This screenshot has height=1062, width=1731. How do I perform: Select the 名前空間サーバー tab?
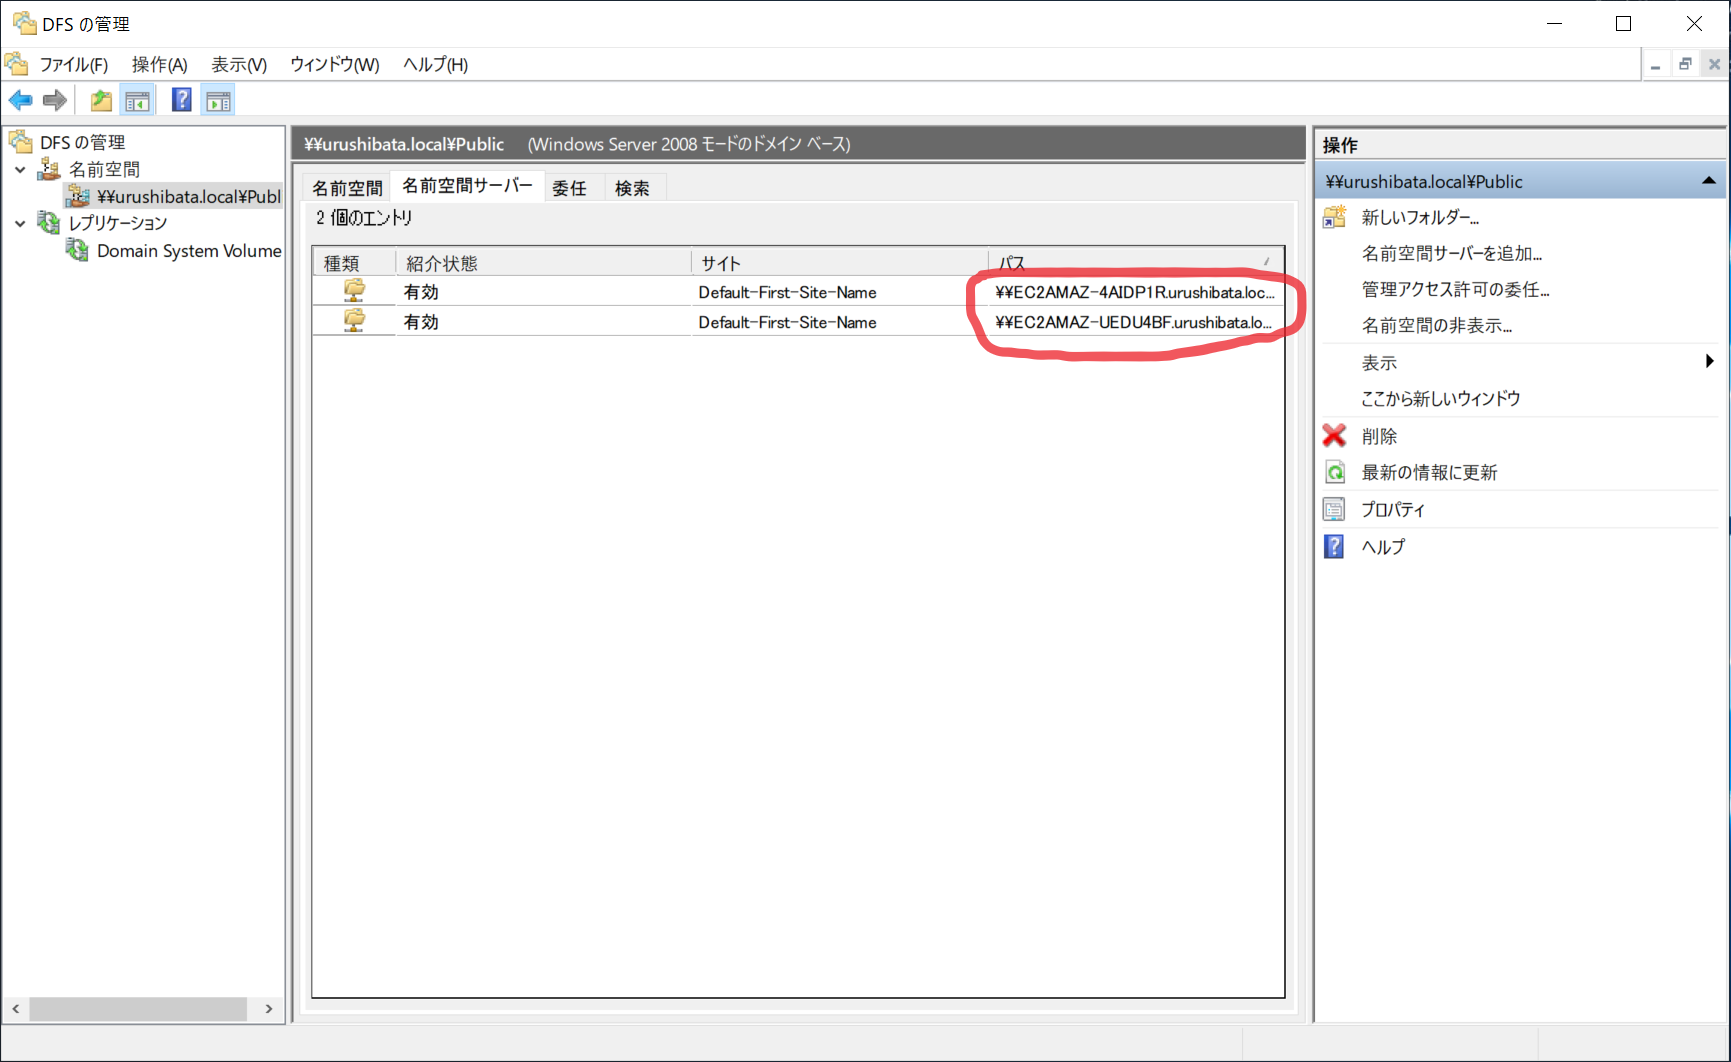point(468,186)
